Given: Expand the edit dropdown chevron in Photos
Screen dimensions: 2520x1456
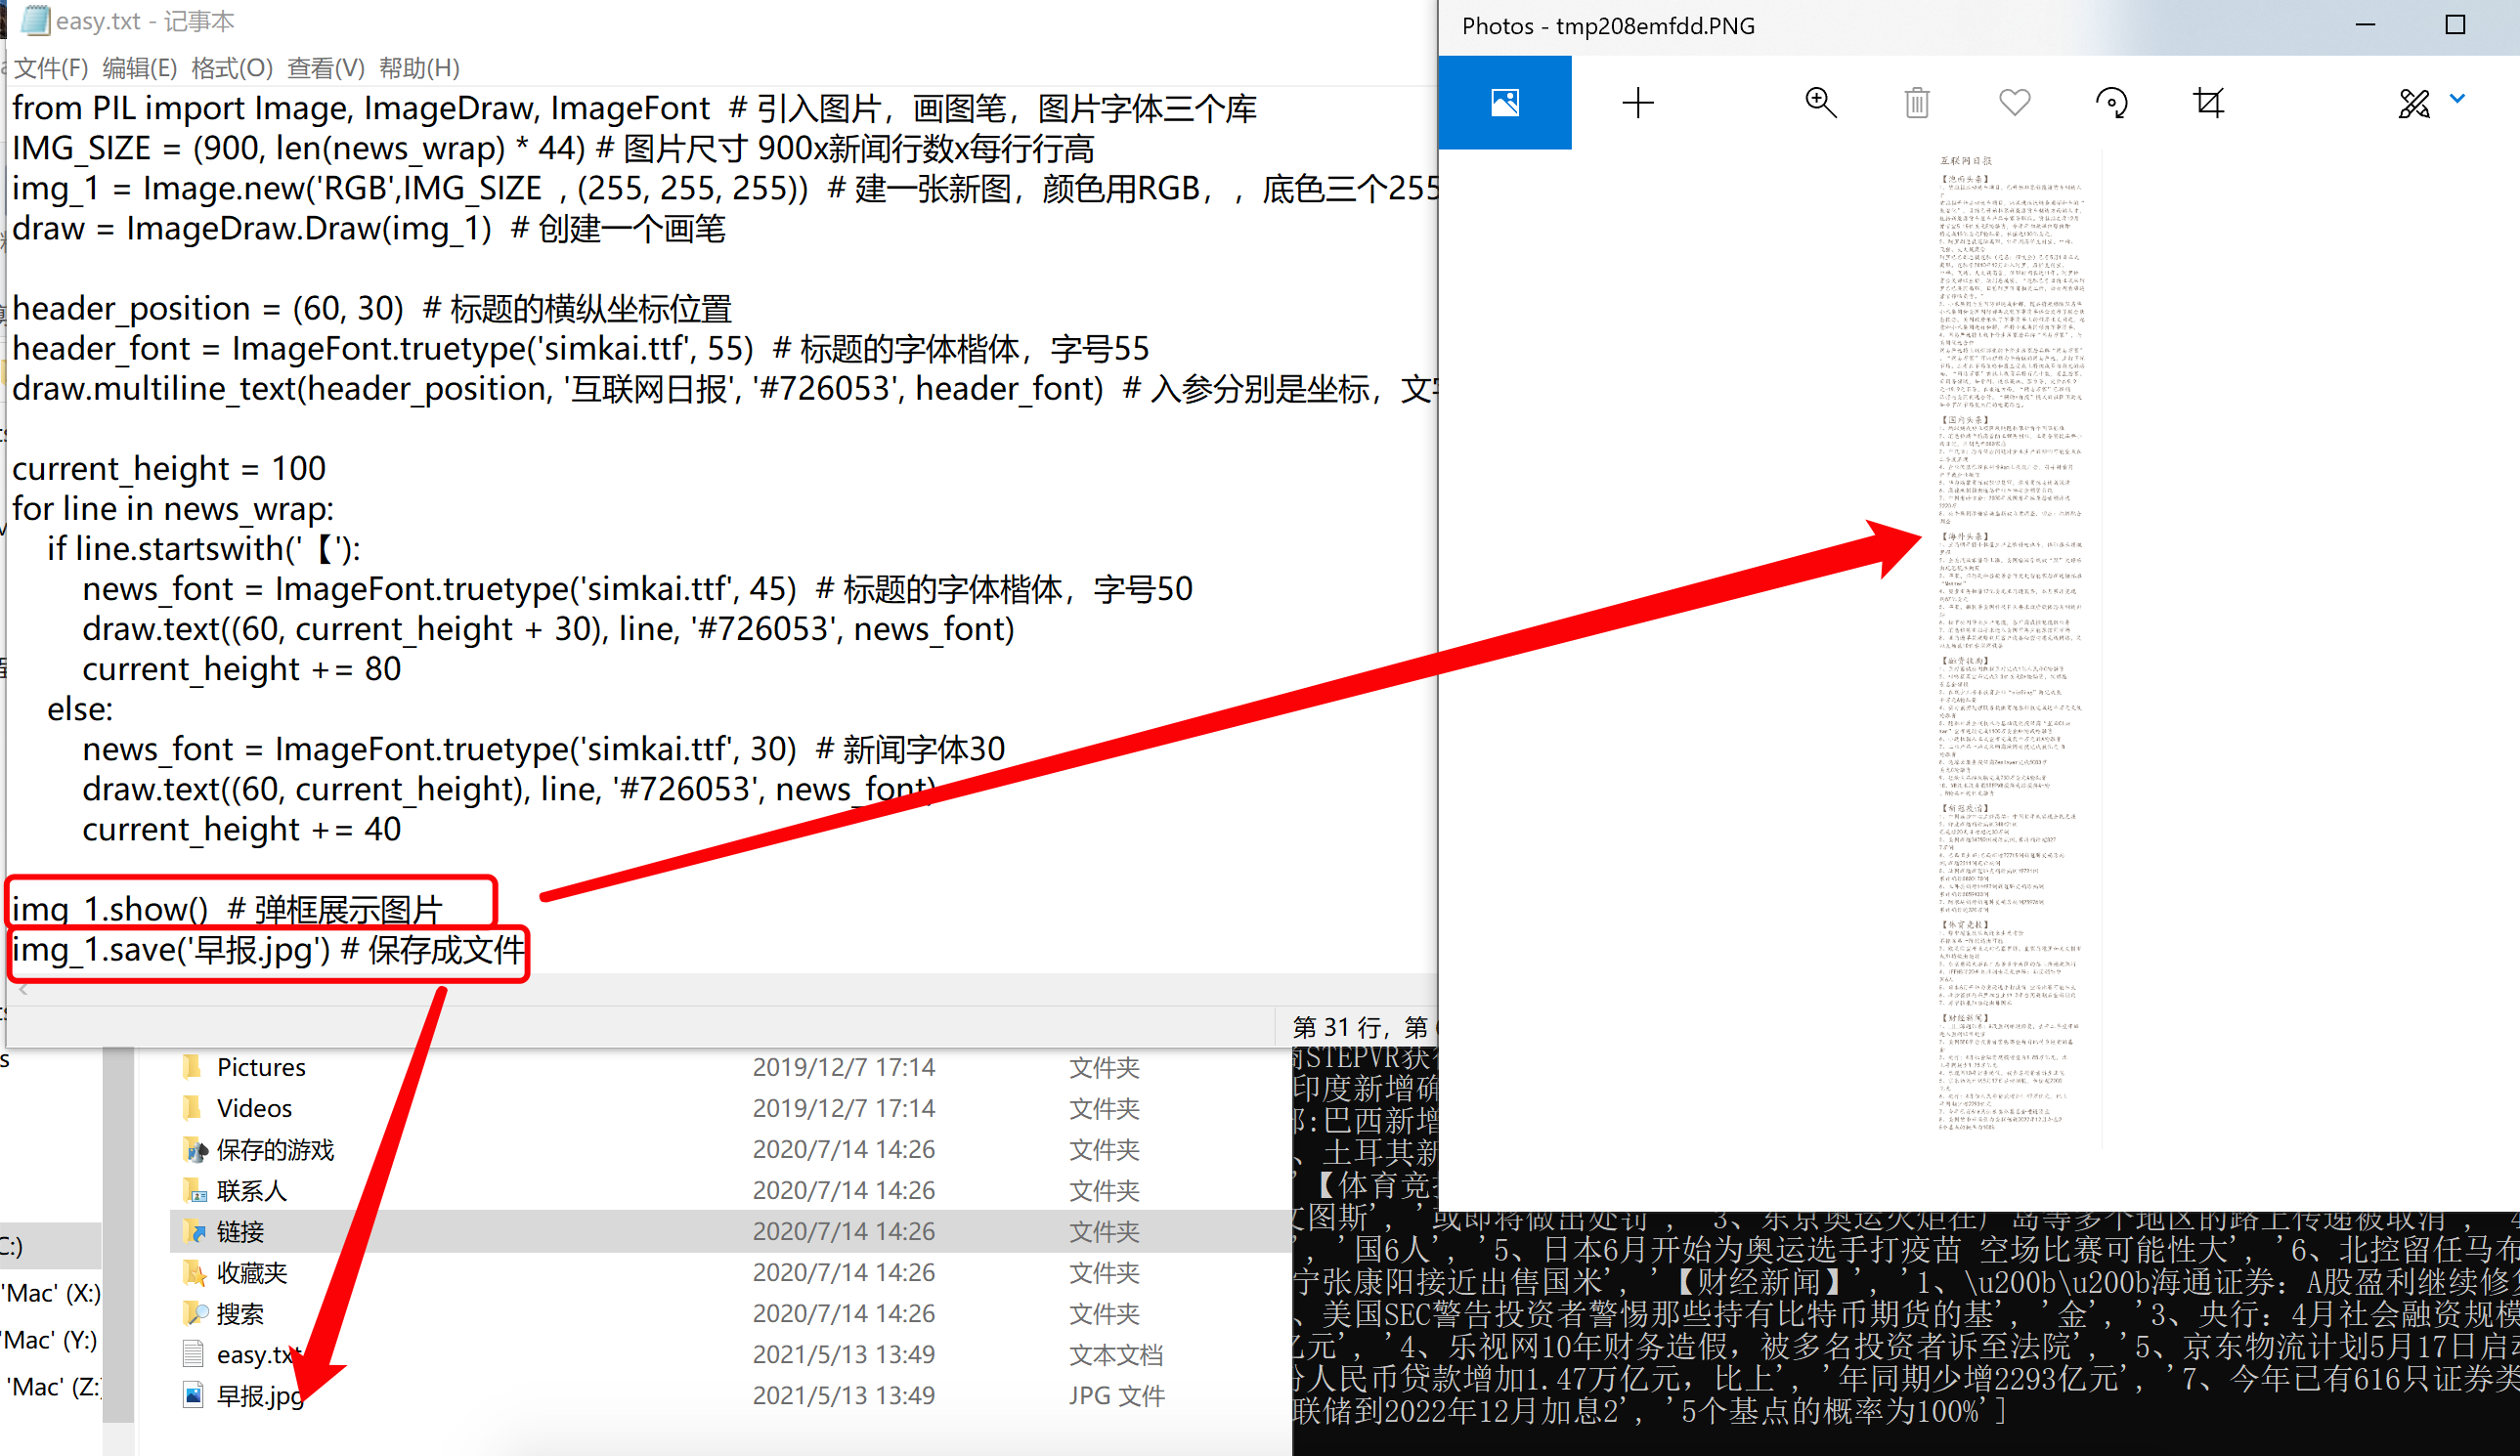Looking at the screenshot, I should click(2457, 99).
